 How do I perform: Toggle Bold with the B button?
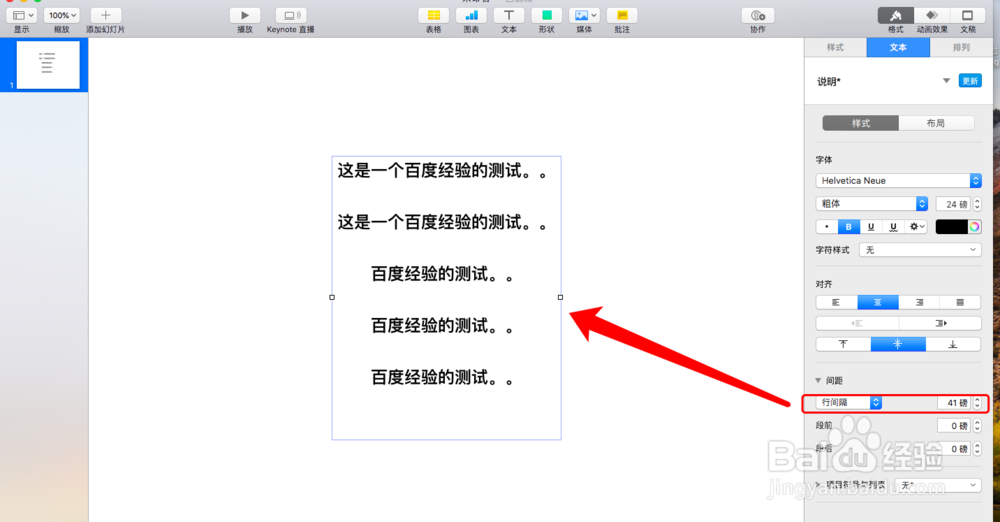tap(848, 227)
